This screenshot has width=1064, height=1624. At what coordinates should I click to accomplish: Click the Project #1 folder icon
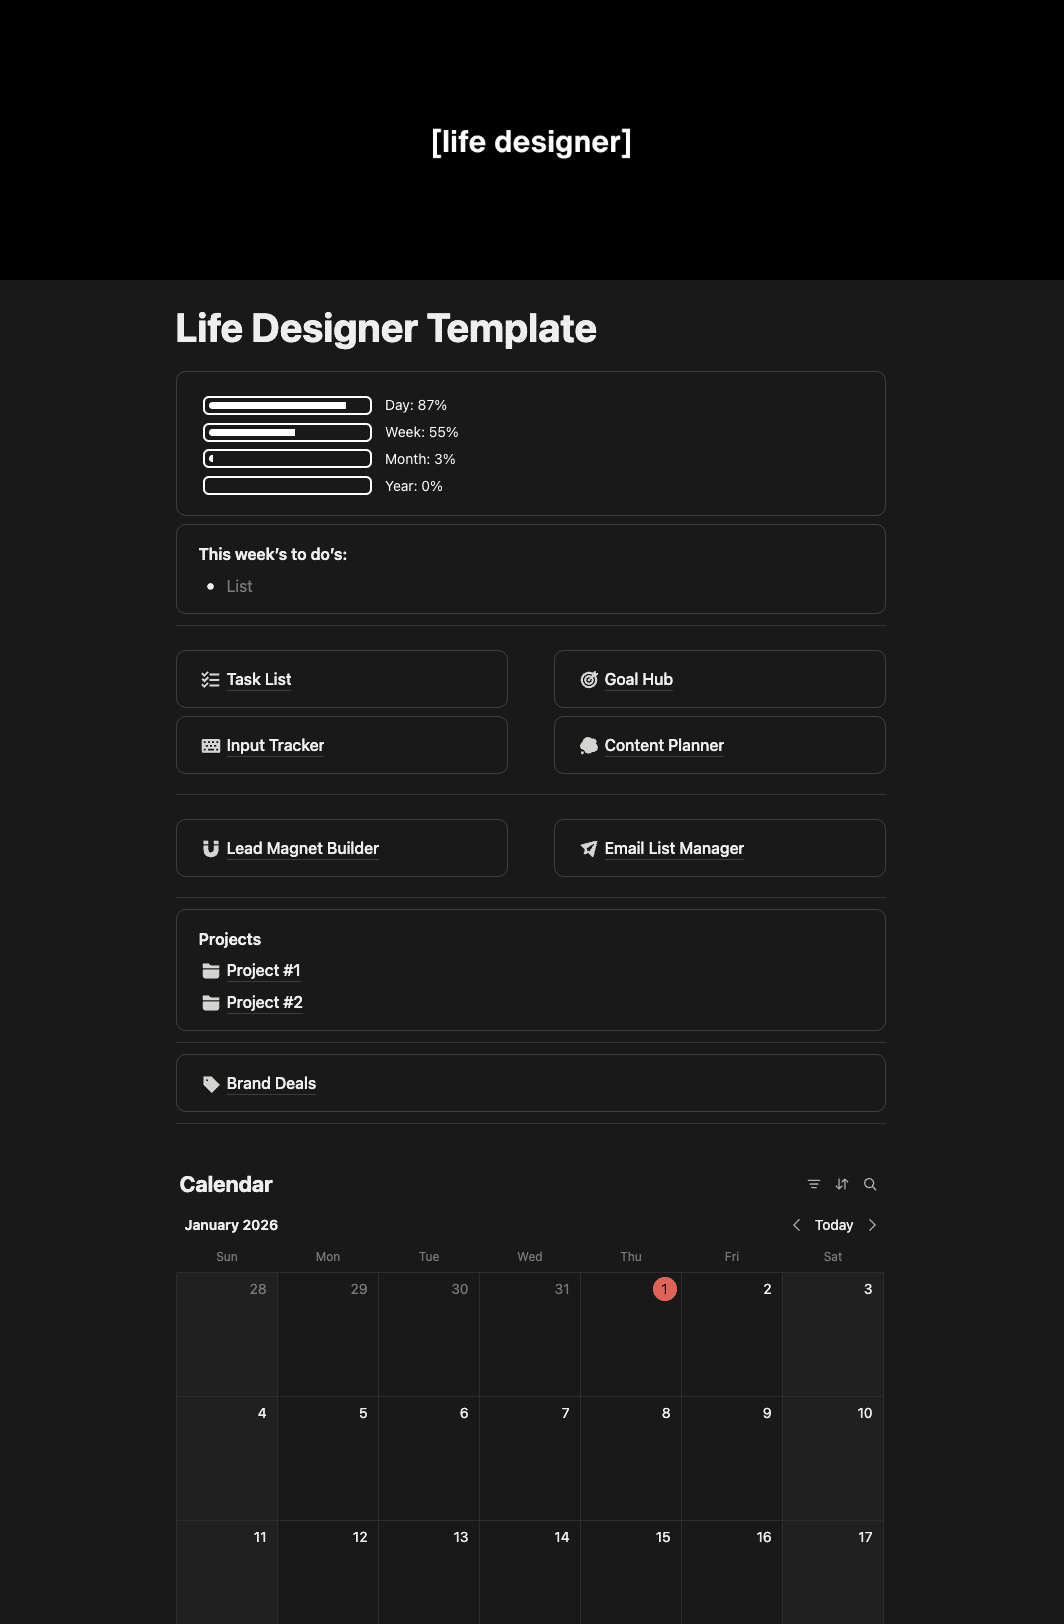(x=210, y=971)
